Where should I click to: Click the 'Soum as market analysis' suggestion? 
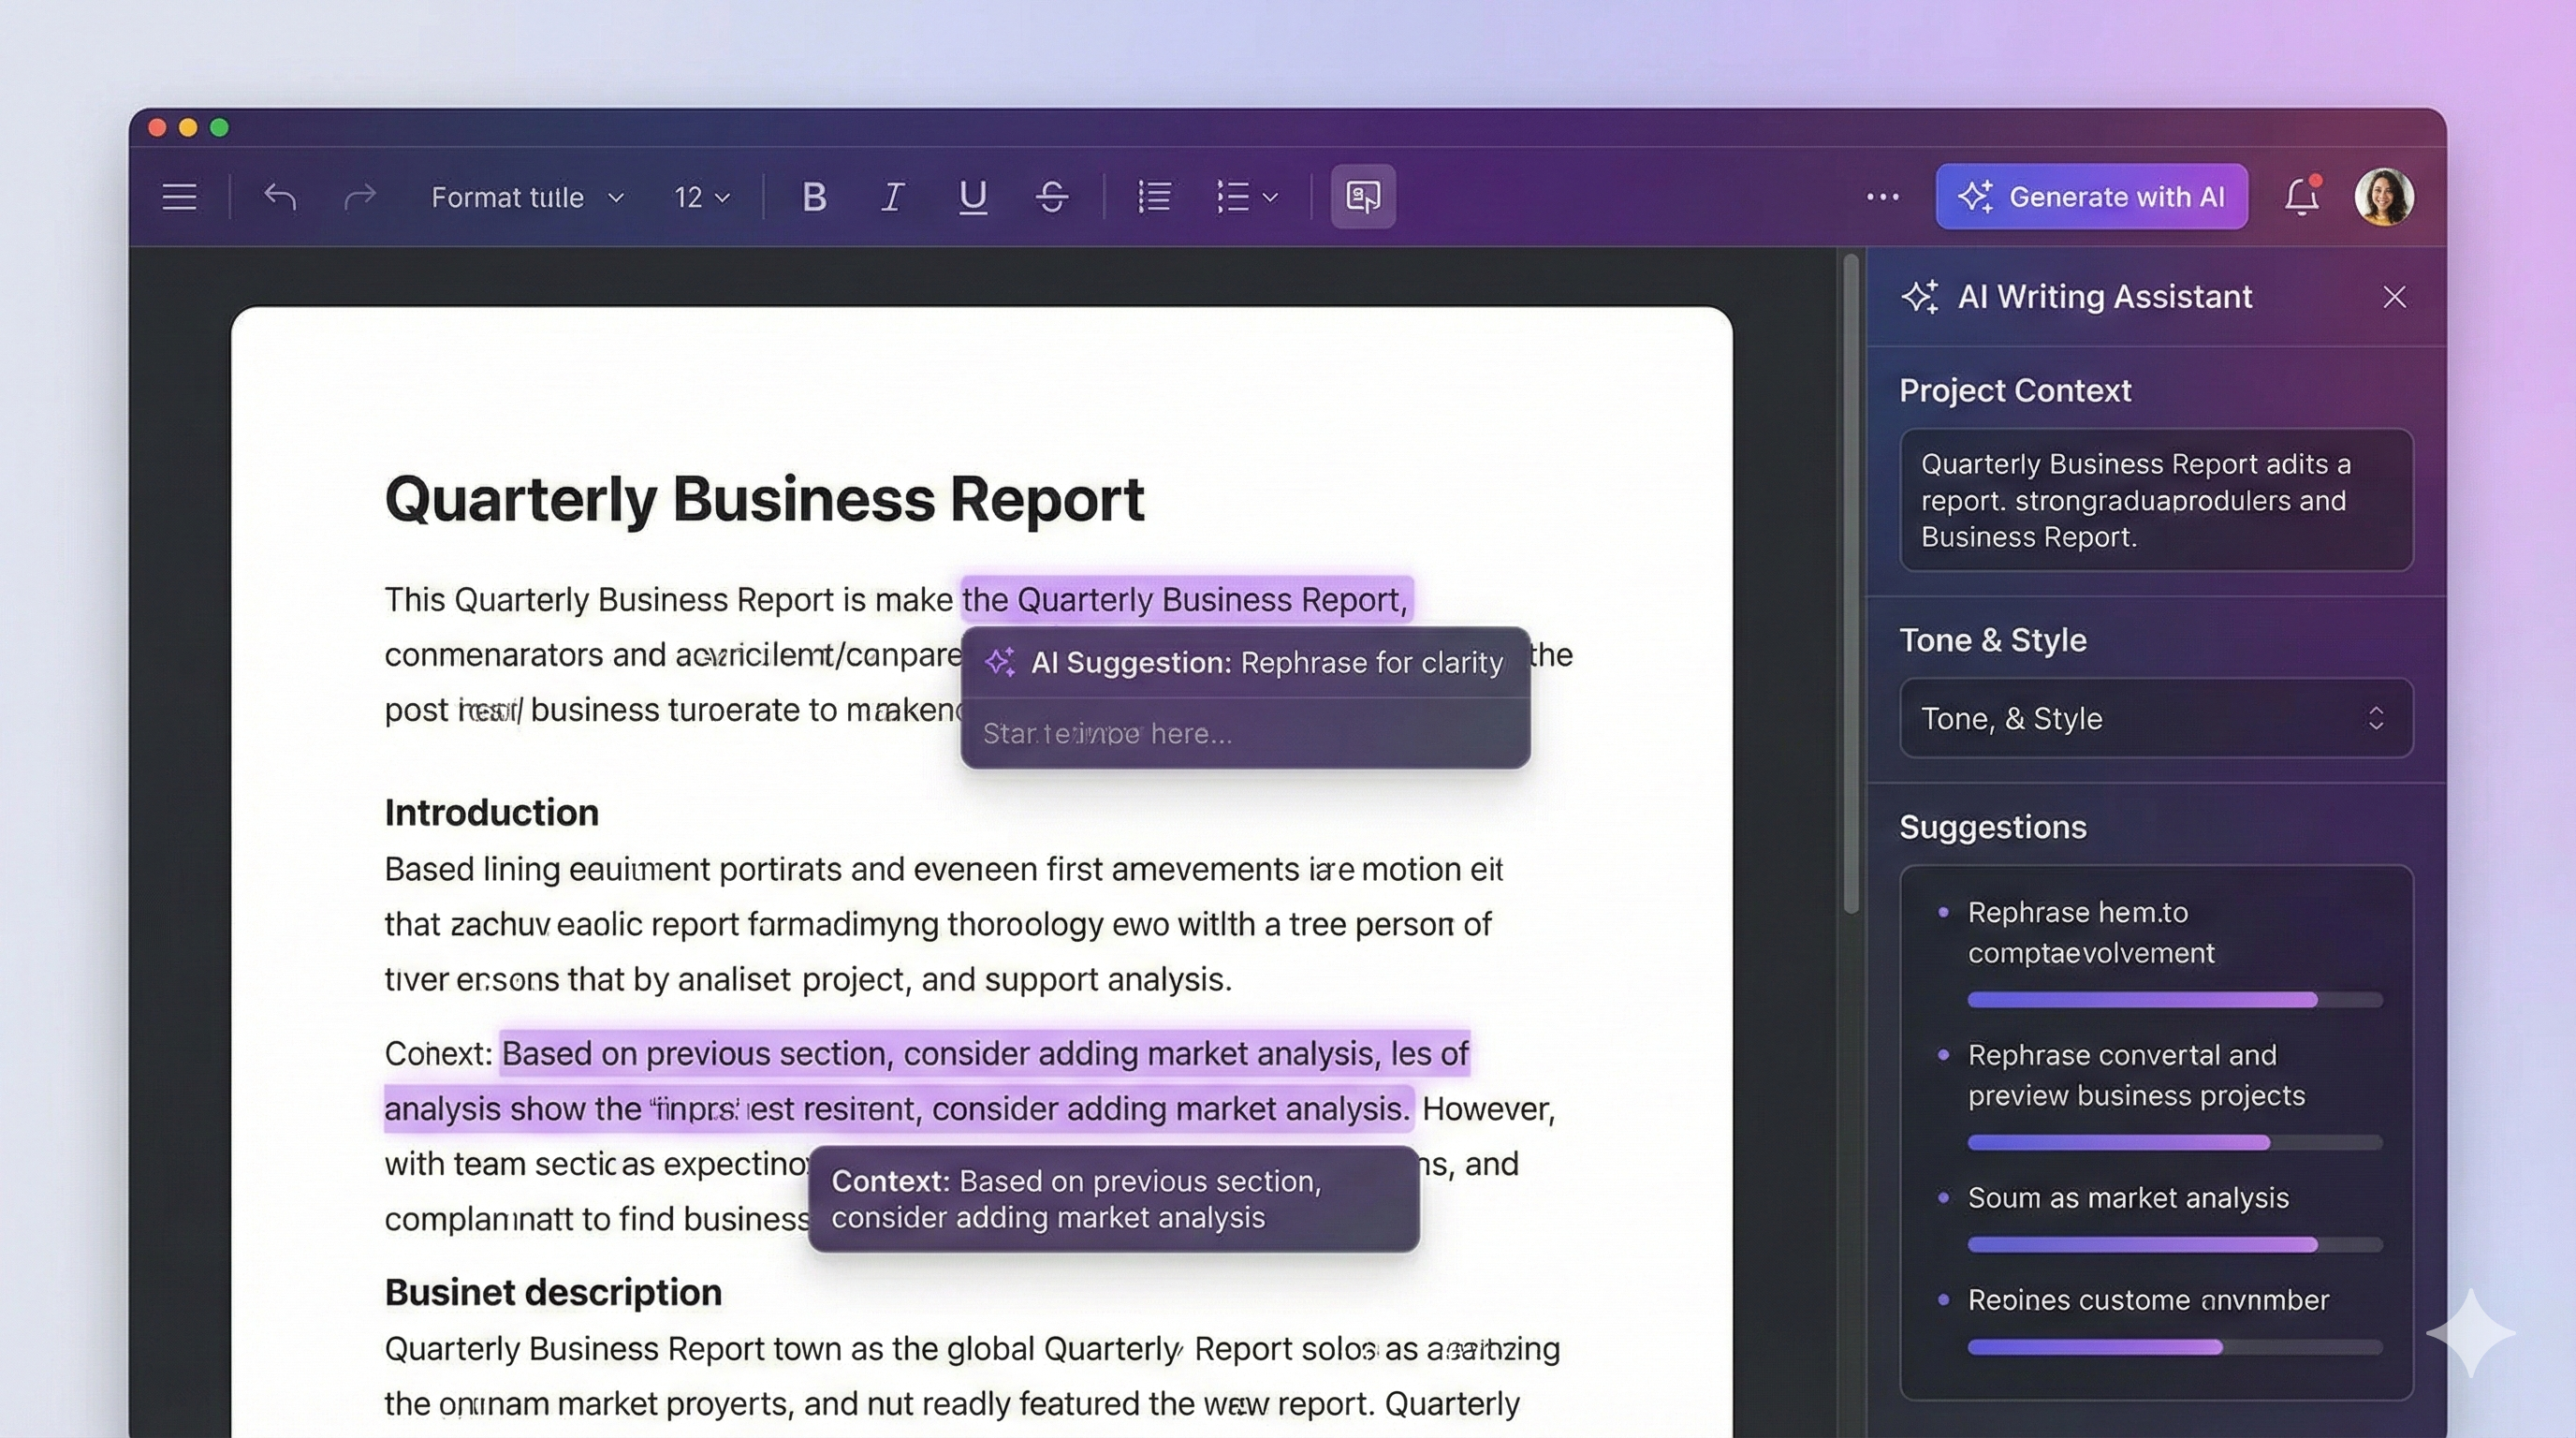pyautogui.click(x=2127, y=1198)
